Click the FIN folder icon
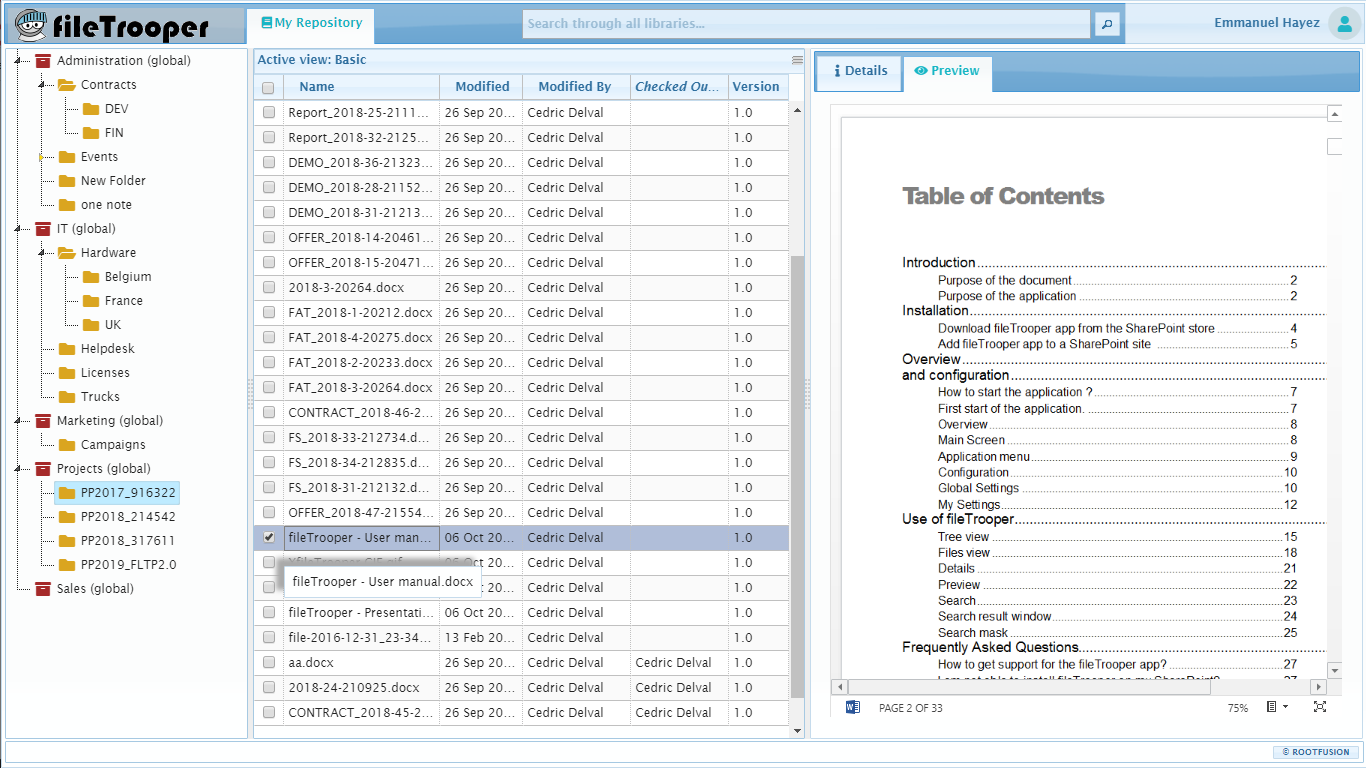The height and width of the screenshot is (768, 1366). click(91, 133)
